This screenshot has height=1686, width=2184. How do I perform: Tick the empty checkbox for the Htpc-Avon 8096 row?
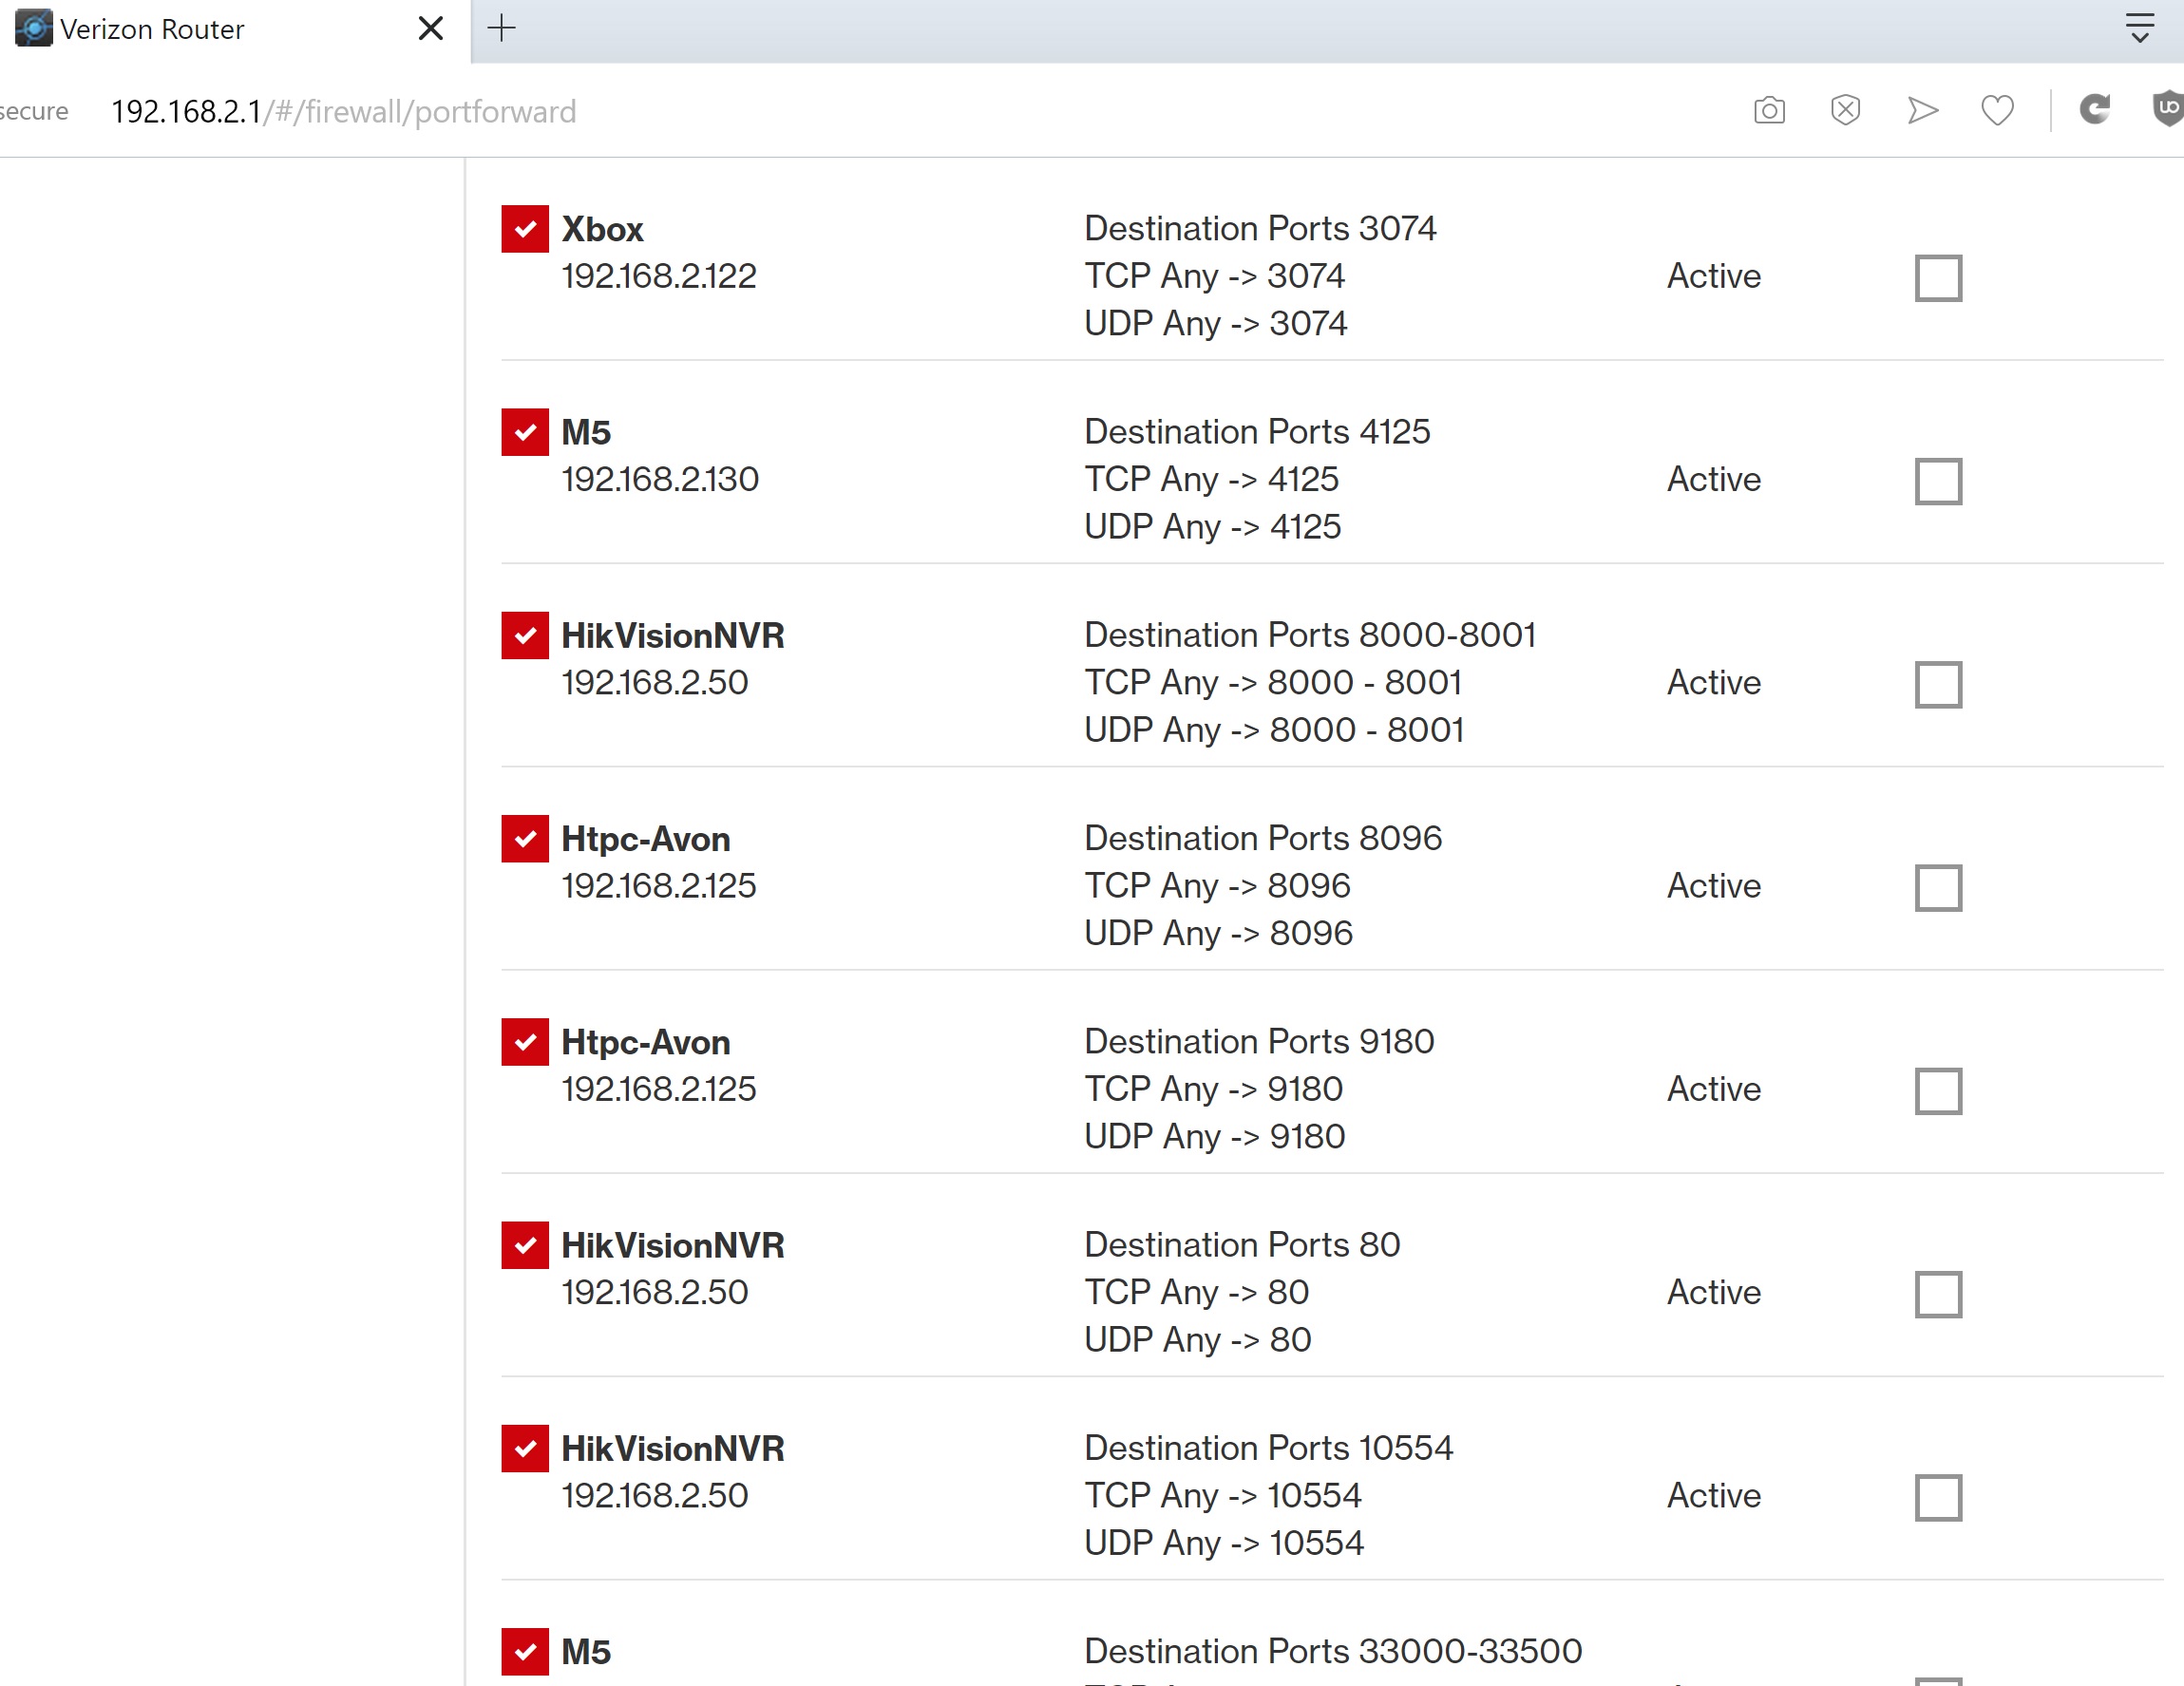[1937, 888]
